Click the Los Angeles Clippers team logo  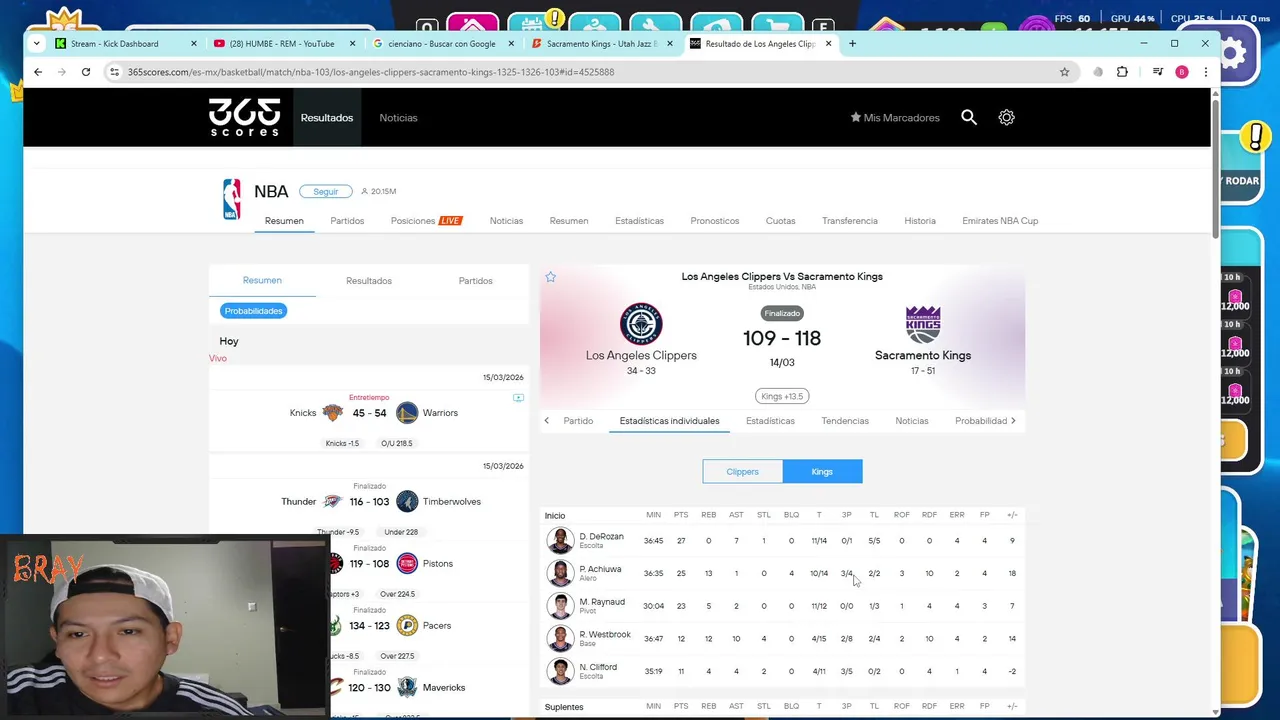click(641, 324)
